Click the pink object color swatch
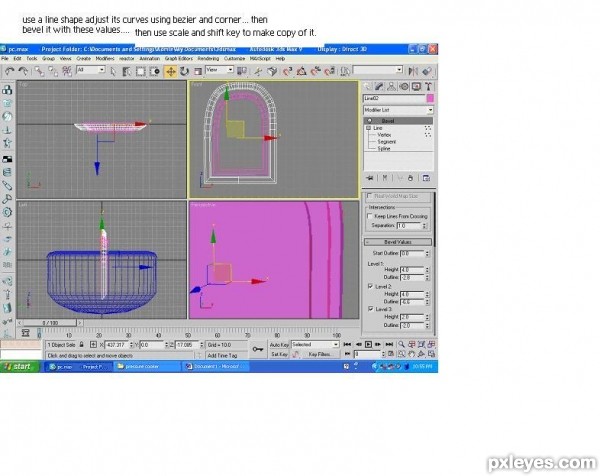 coord(430,98)
